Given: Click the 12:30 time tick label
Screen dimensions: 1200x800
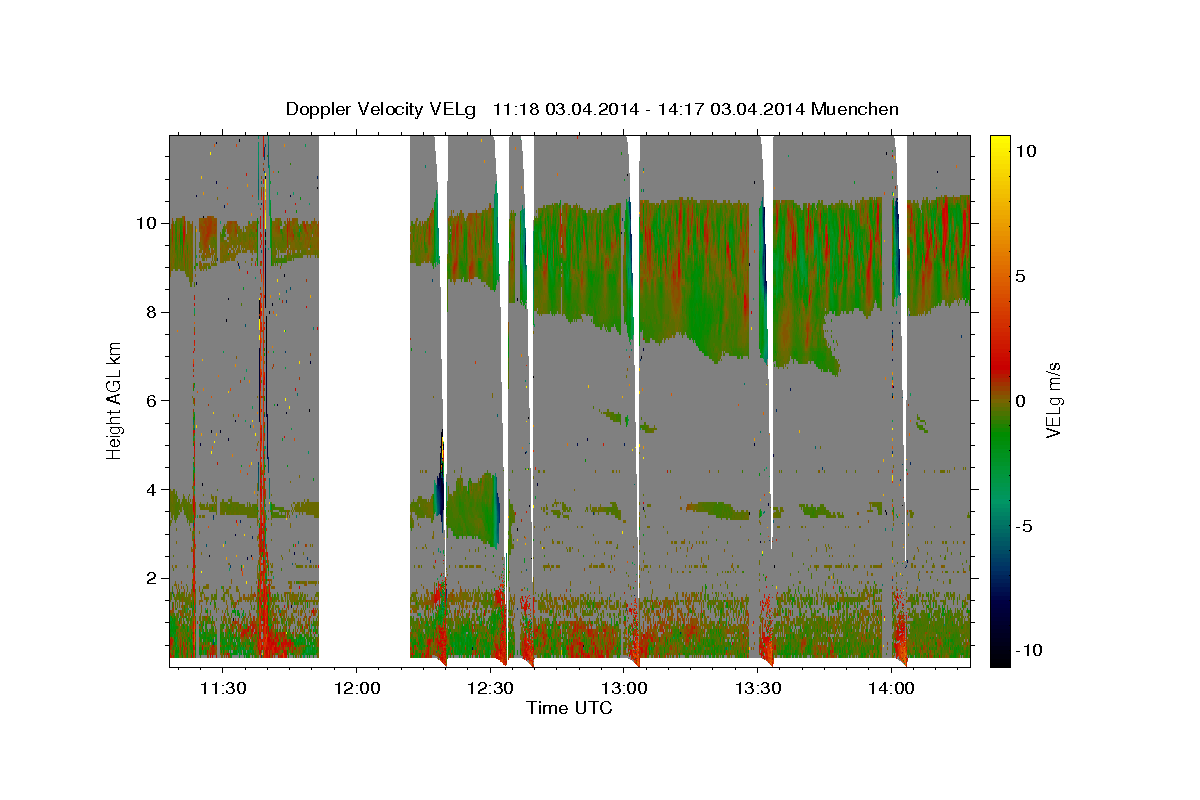Looking at the screenshot, I should [491, 688].
